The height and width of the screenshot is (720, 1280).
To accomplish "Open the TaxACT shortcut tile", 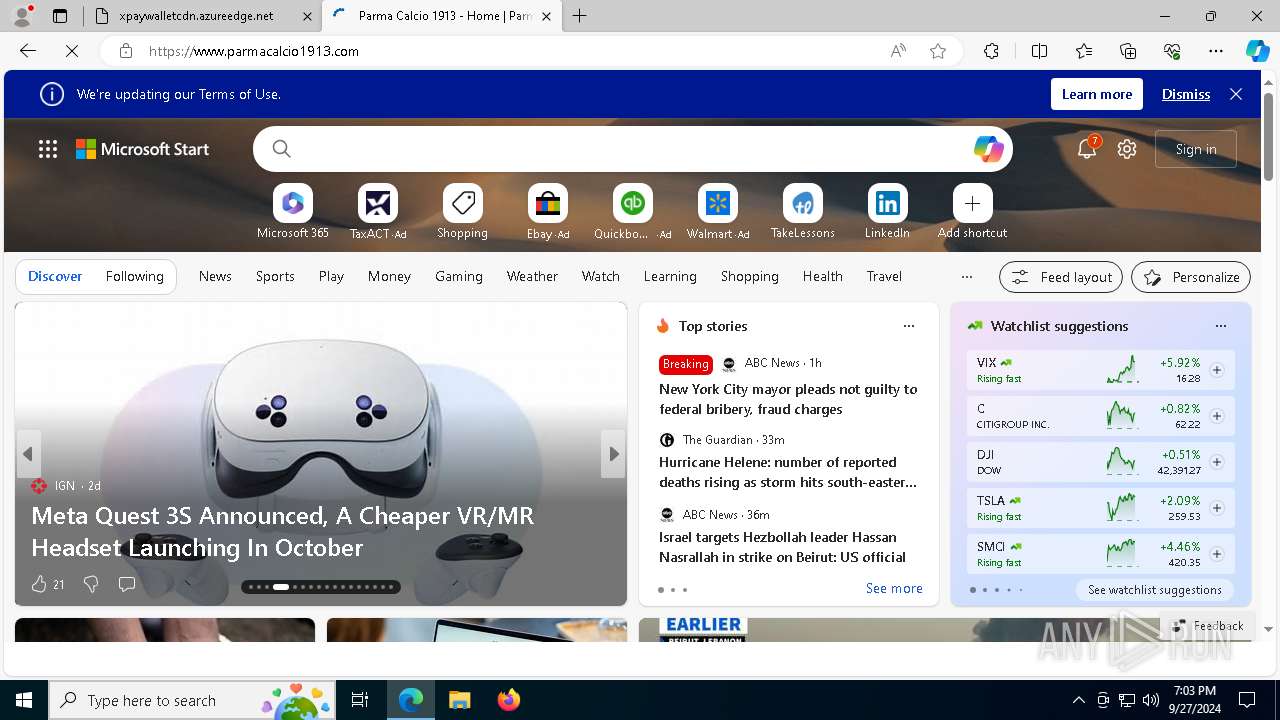I will coord(377,204).
